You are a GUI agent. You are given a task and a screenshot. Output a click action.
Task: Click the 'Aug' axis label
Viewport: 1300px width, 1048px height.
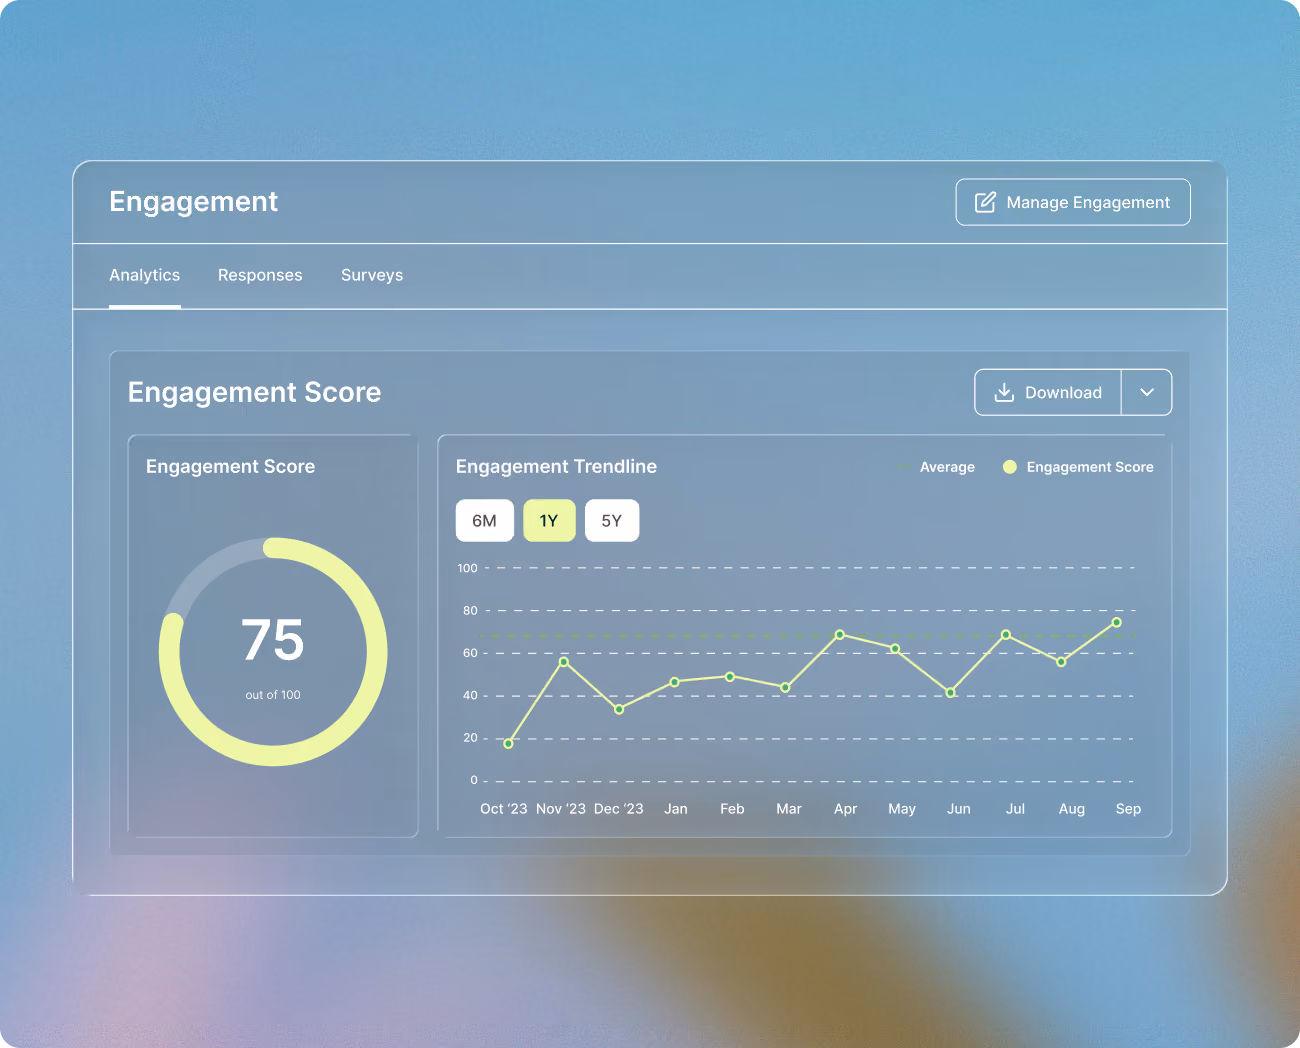tap(1072, 809)
